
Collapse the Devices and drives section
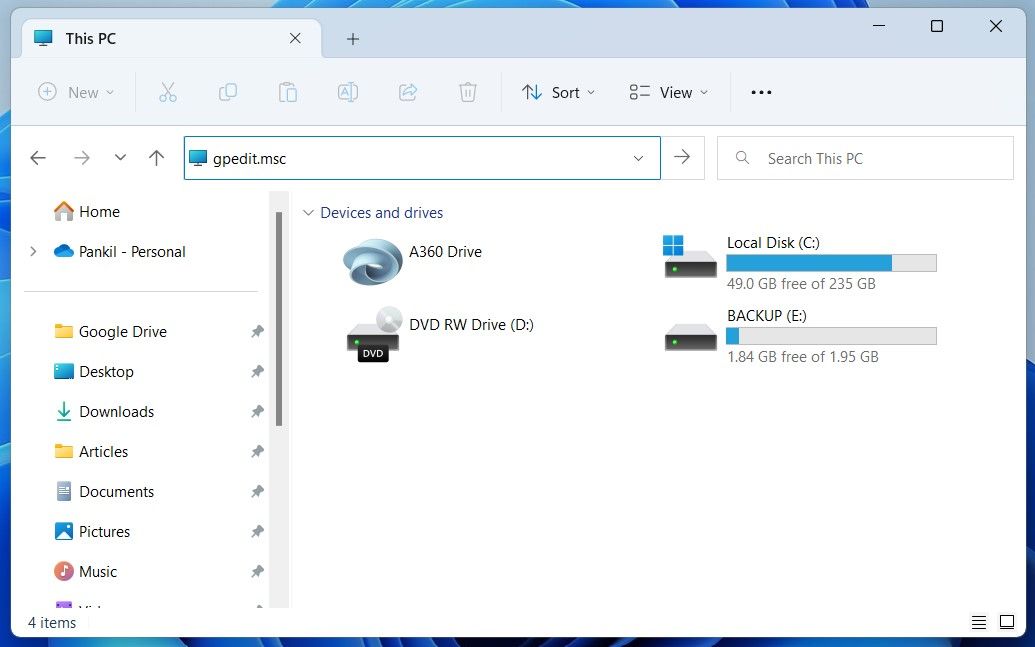pos(309,213)
